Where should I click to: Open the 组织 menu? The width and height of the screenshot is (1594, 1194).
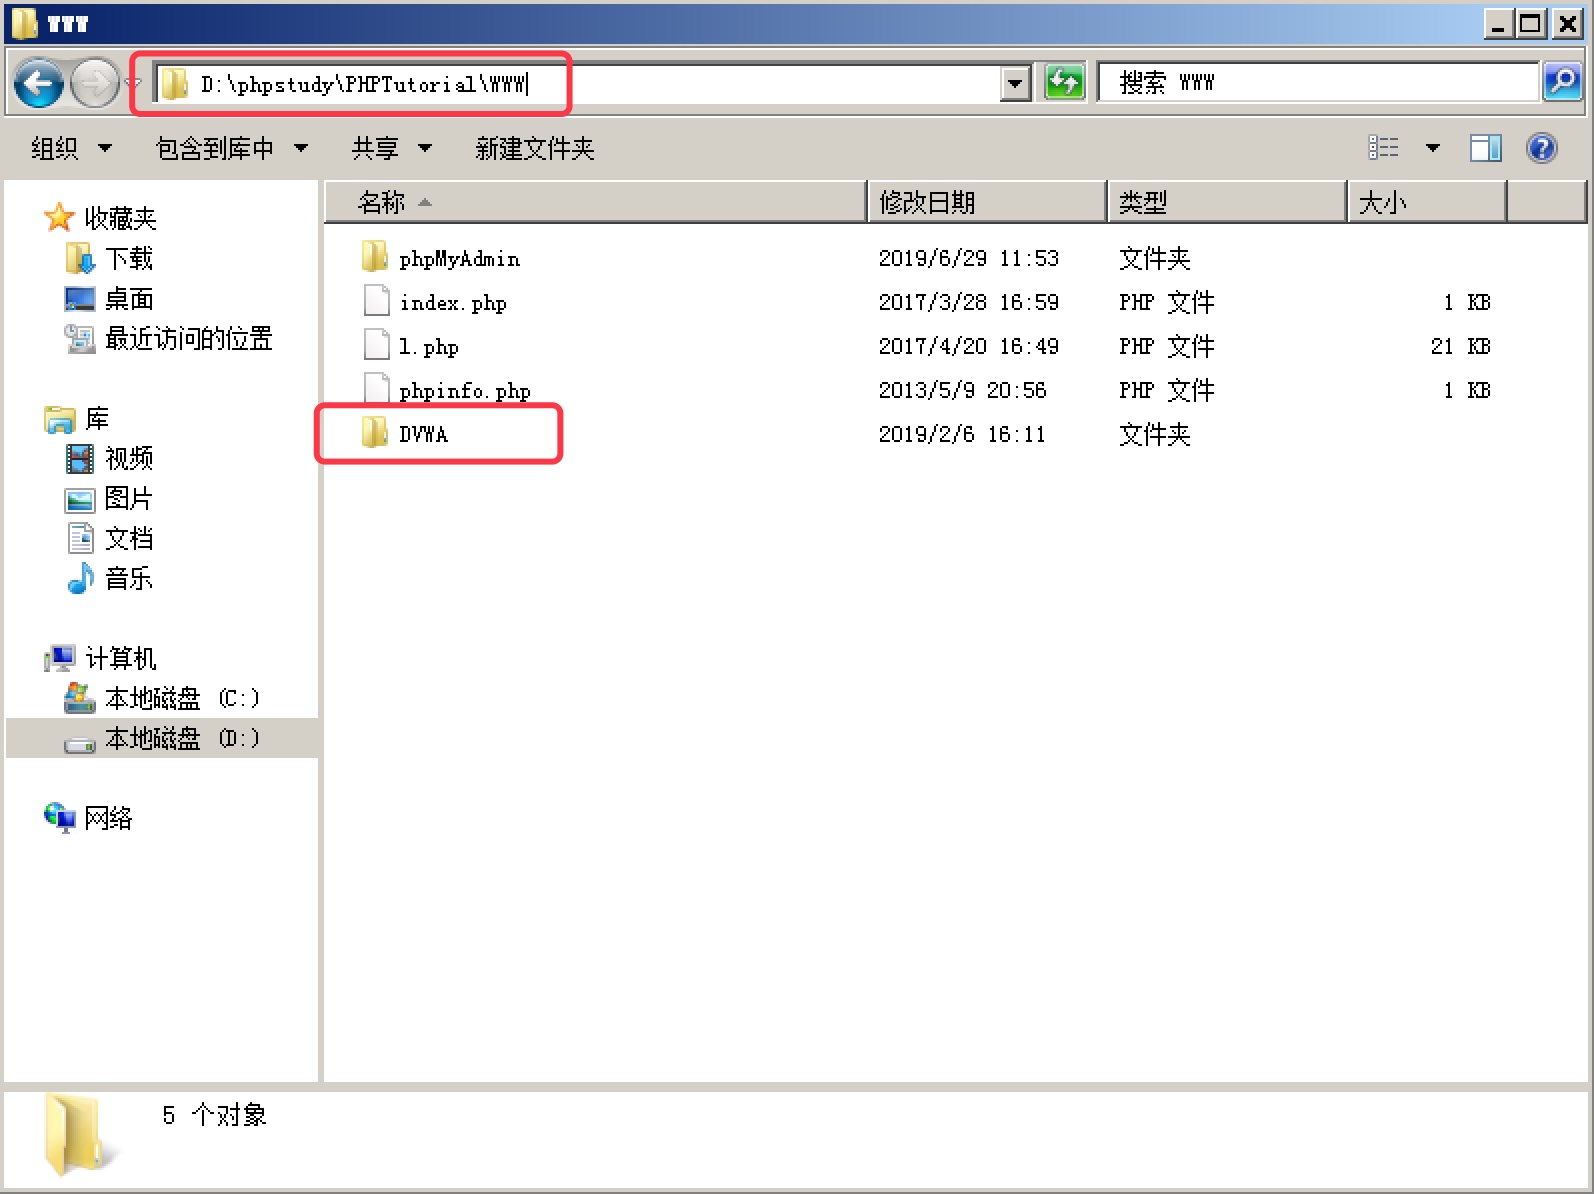click(71, 149)
